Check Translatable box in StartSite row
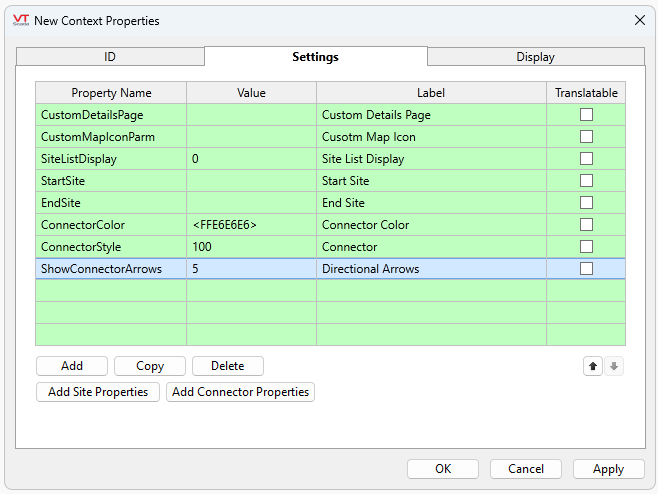Viewport: 658px width, 494px height. coord(586,180)
